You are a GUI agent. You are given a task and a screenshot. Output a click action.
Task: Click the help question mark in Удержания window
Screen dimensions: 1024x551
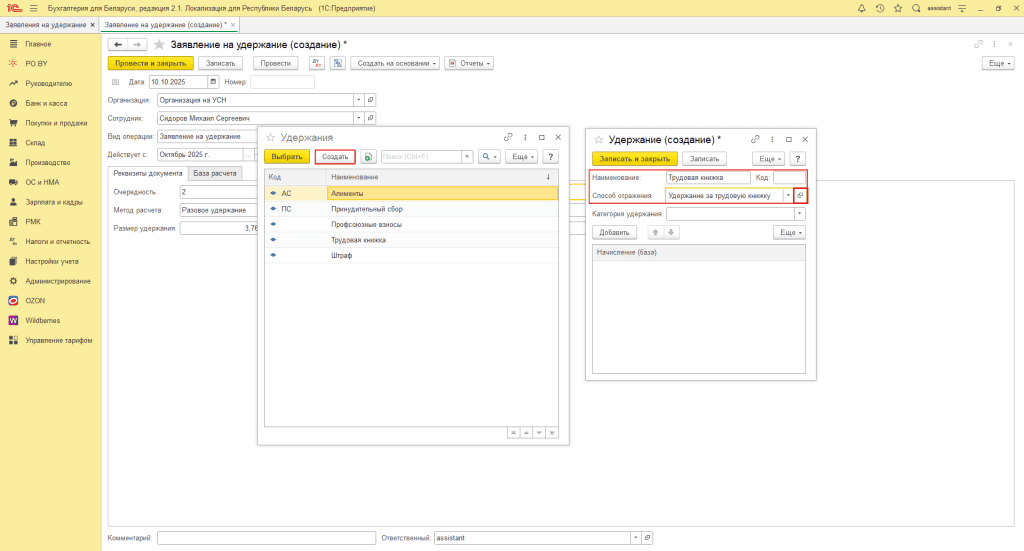pos(551,157)
